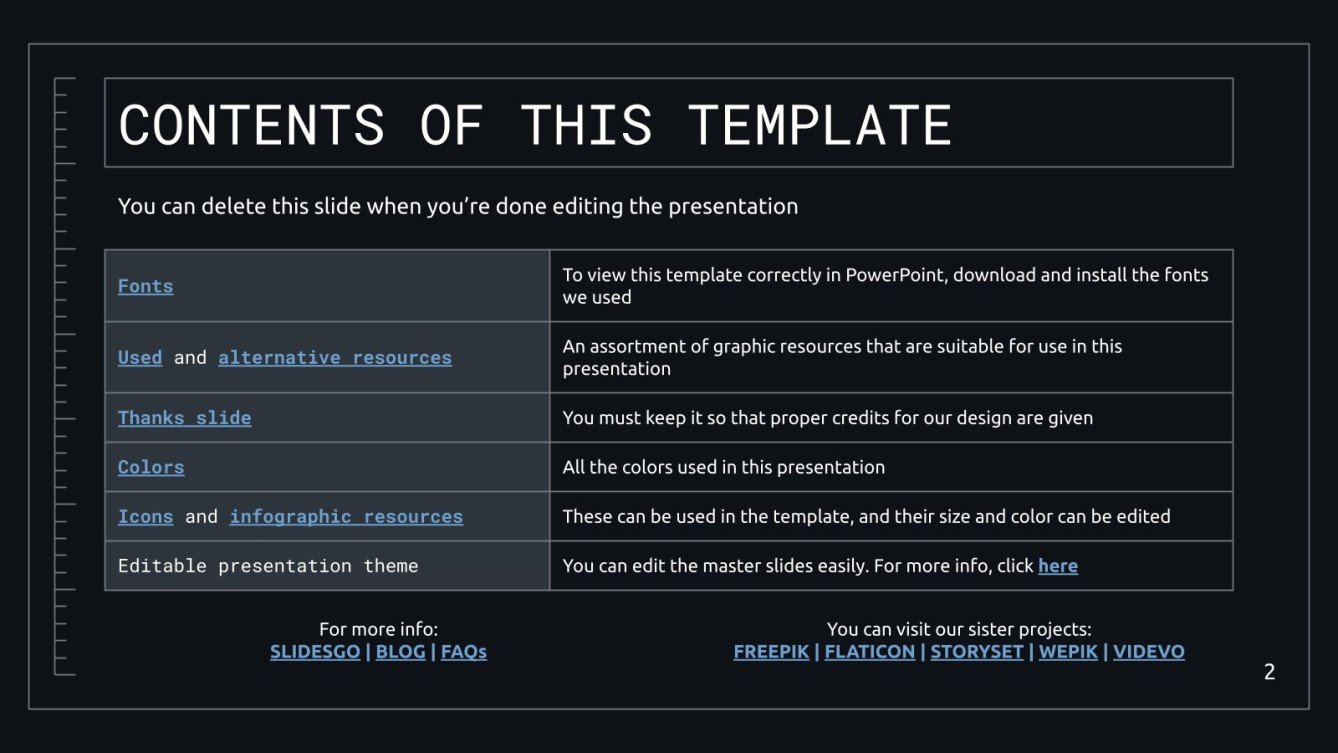
Task: Visit the VIDEVO link
Action: click(x=1149, y=652)
